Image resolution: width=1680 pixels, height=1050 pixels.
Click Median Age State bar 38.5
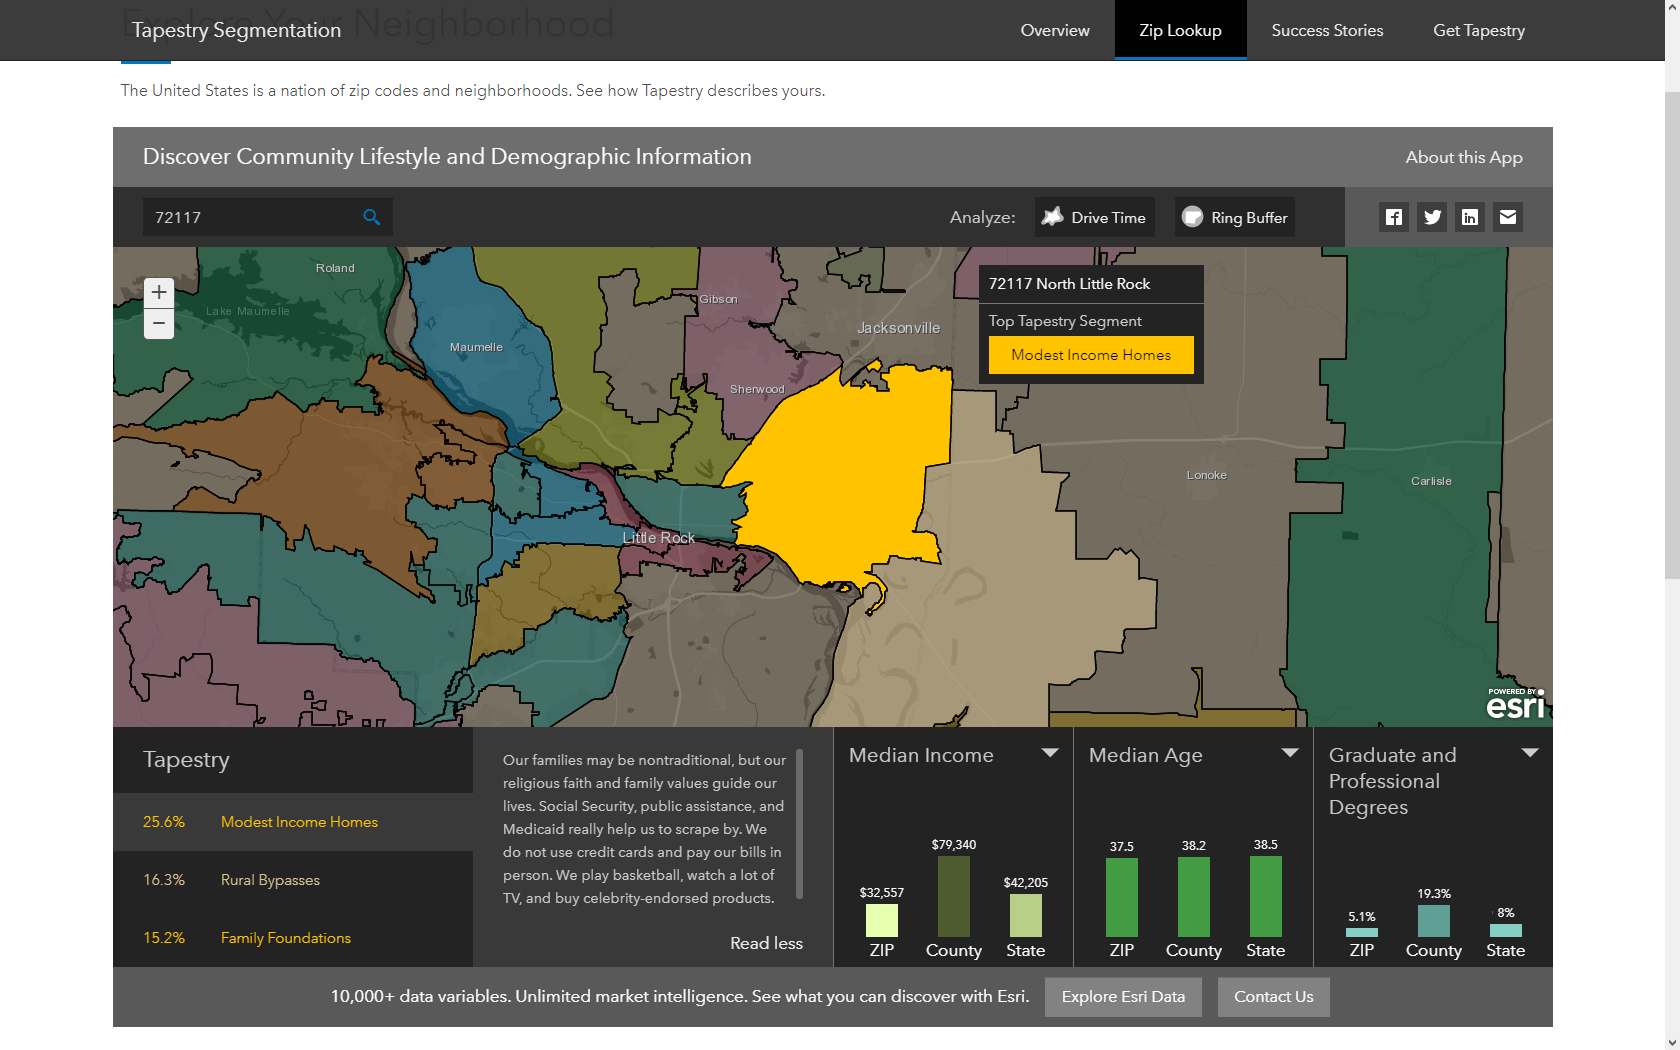tap(1266, 896)
